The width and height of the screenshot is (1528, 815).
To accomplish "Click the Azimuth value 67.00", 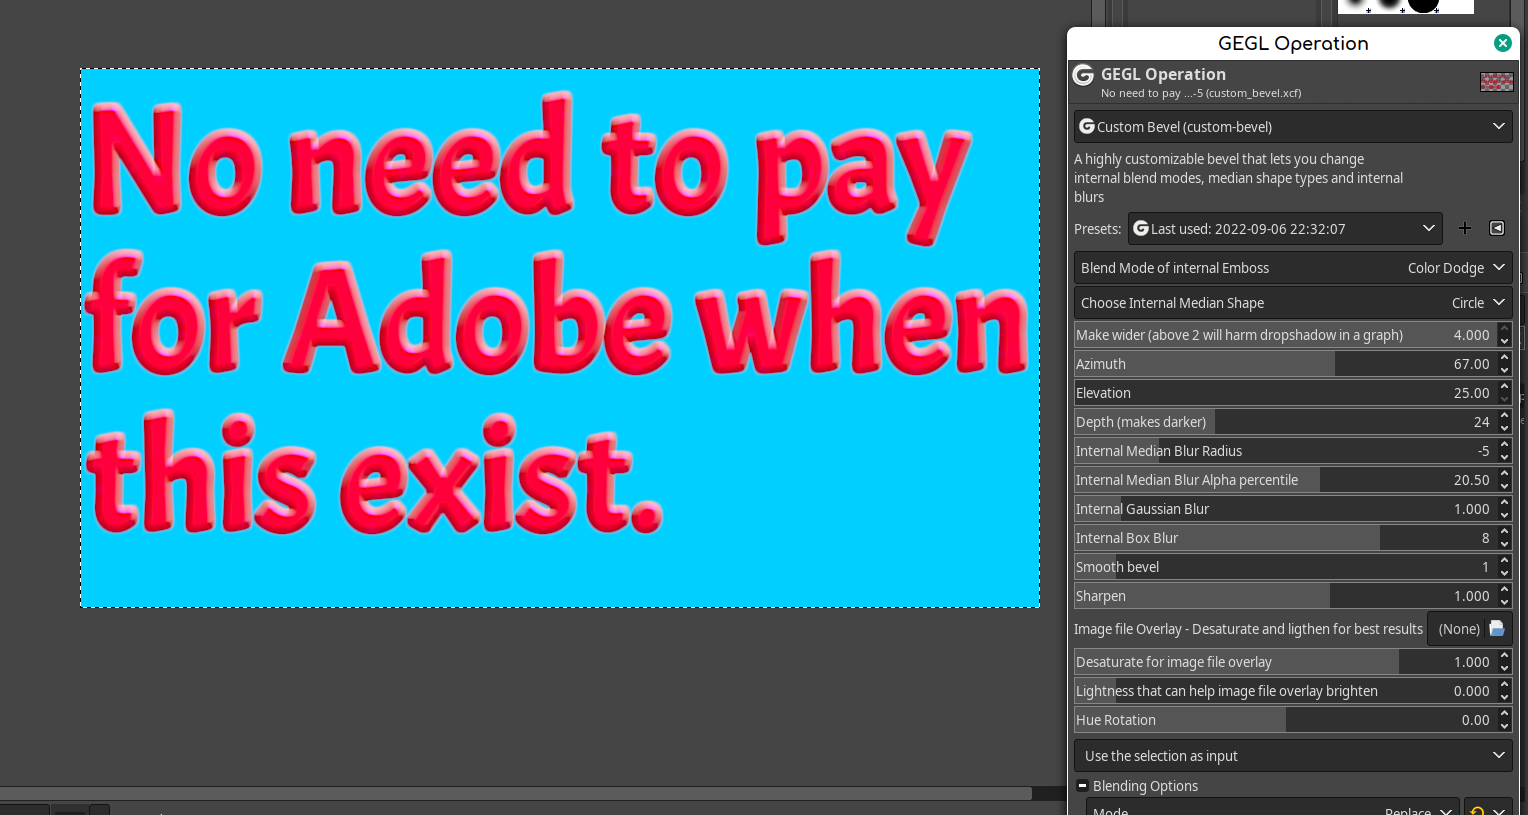I will point(1471,364).
